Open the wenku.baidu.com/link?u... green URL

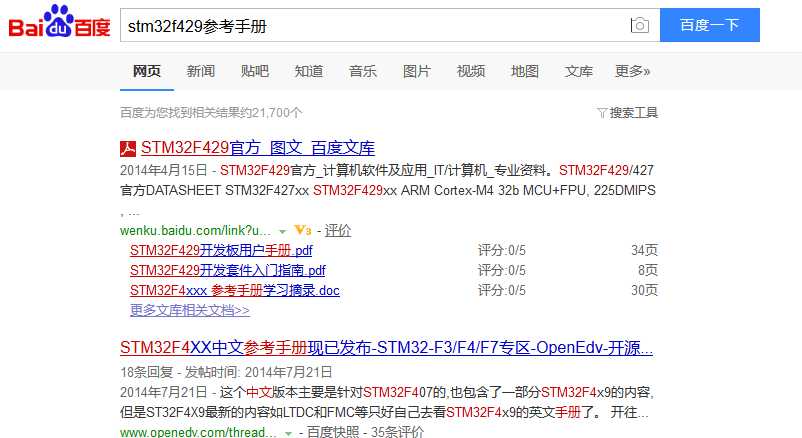tap(195, 231)
